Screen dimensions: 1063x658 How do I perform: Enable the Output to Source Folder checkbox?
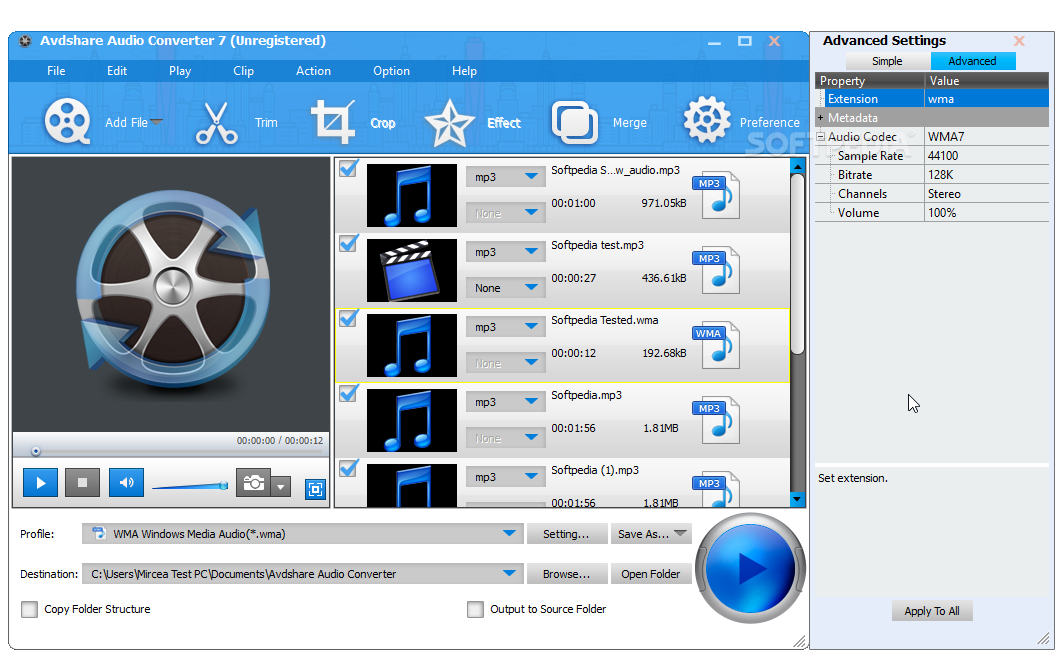tap(475, 609)
